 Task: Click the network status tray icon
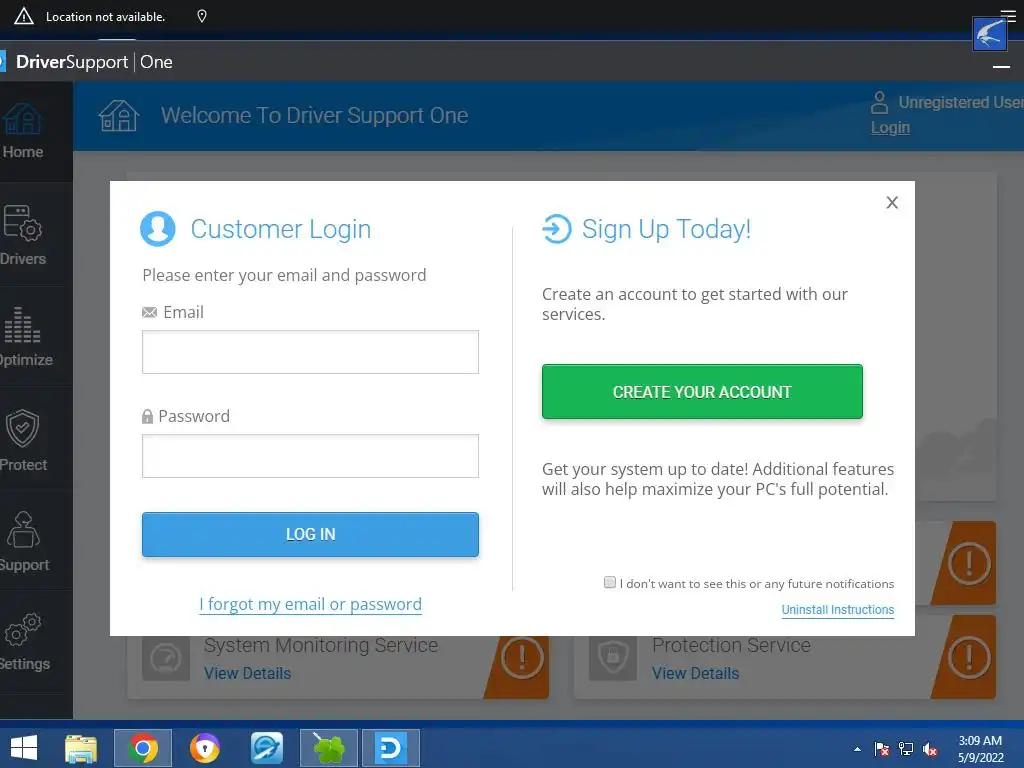(x=906, y=749)
